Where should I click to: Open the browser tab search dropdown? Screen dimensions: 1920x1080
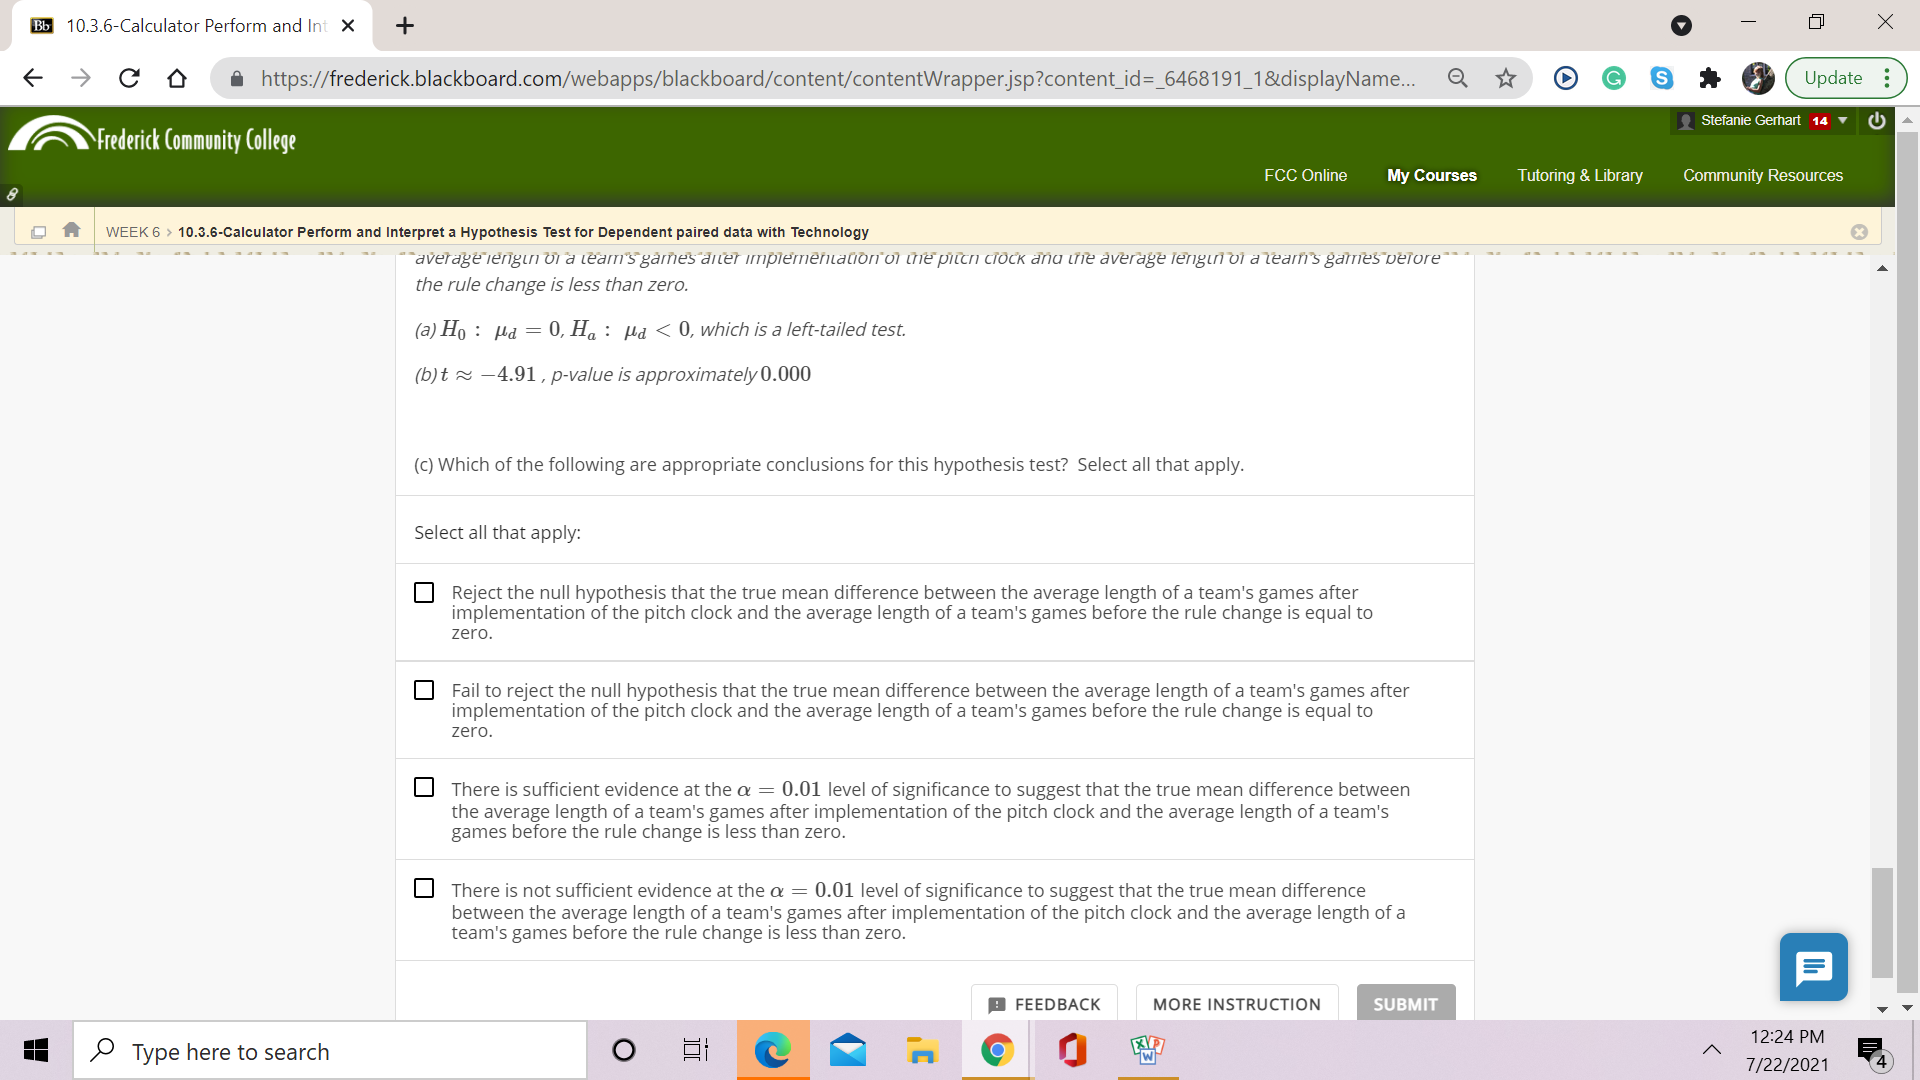[1680, 25]
